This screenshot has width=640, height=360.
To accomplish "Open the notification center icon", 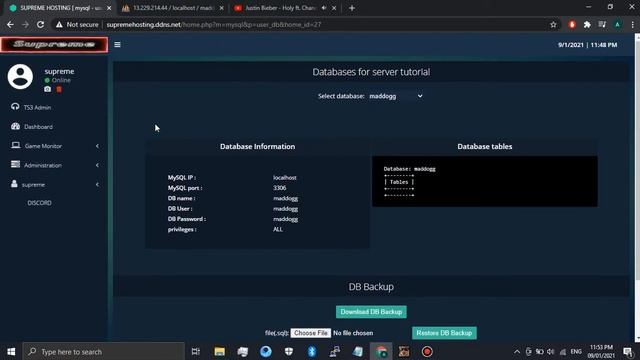I will 628,351.
